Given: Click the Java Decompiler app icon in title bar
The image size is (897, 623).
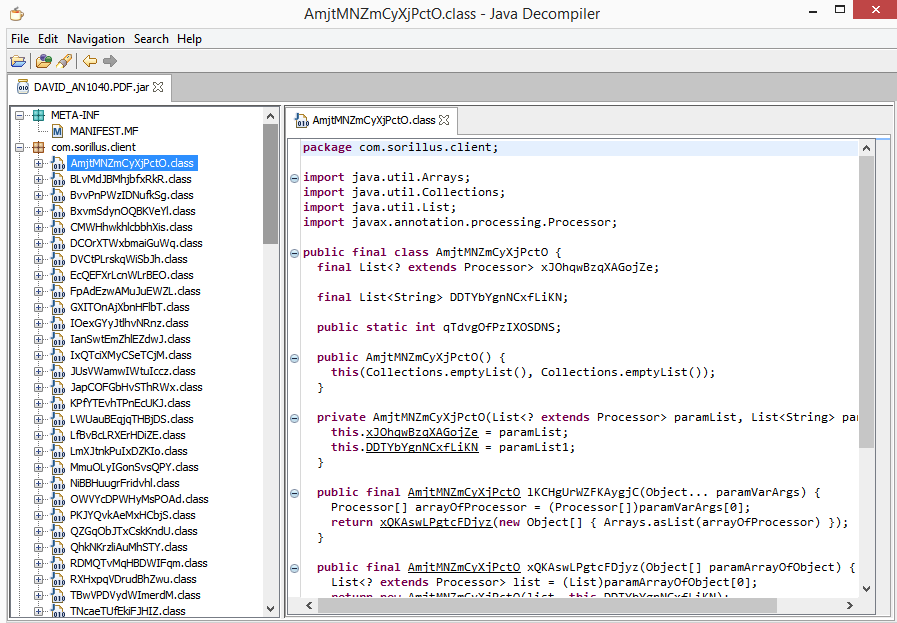Looking at the screenshot, I should pyautogui.click(x=17, y=13).
